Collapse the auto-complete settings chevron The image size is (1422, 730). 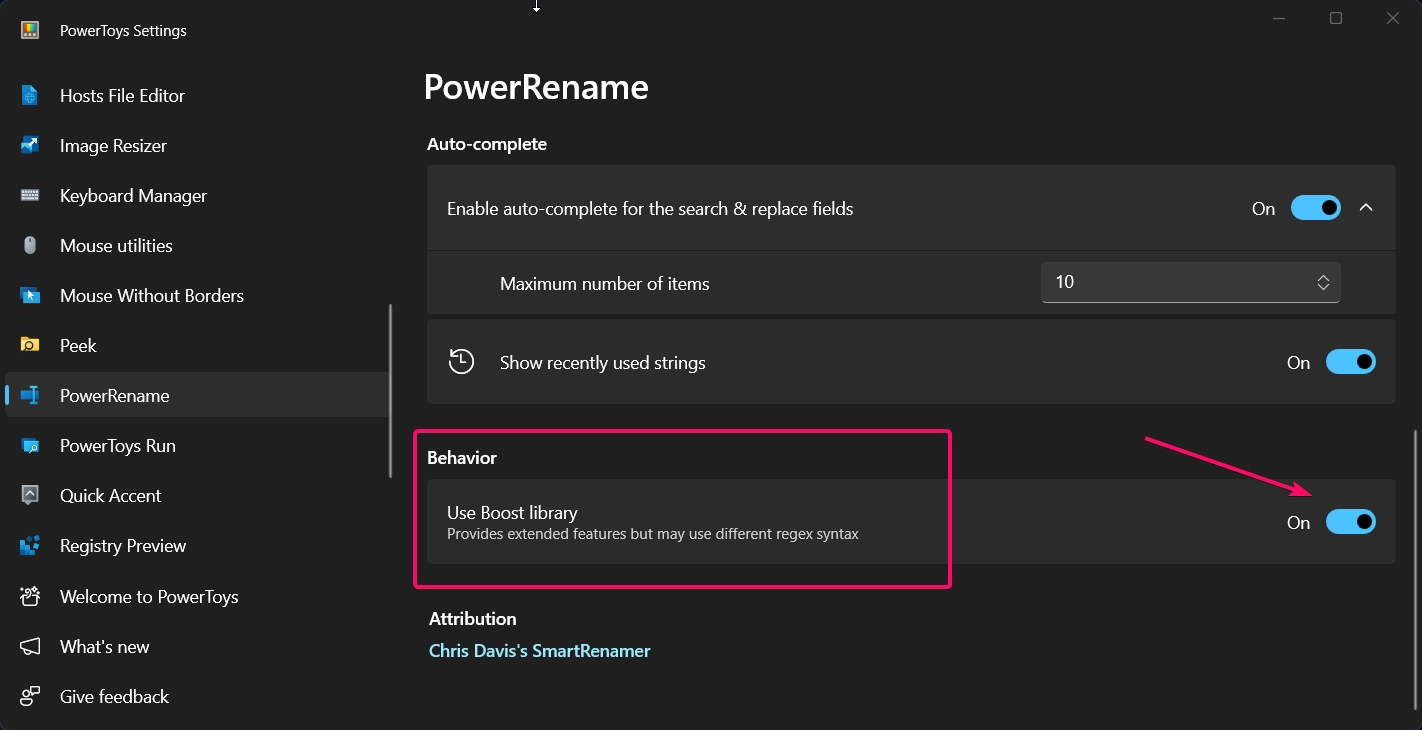[1366, 208]
